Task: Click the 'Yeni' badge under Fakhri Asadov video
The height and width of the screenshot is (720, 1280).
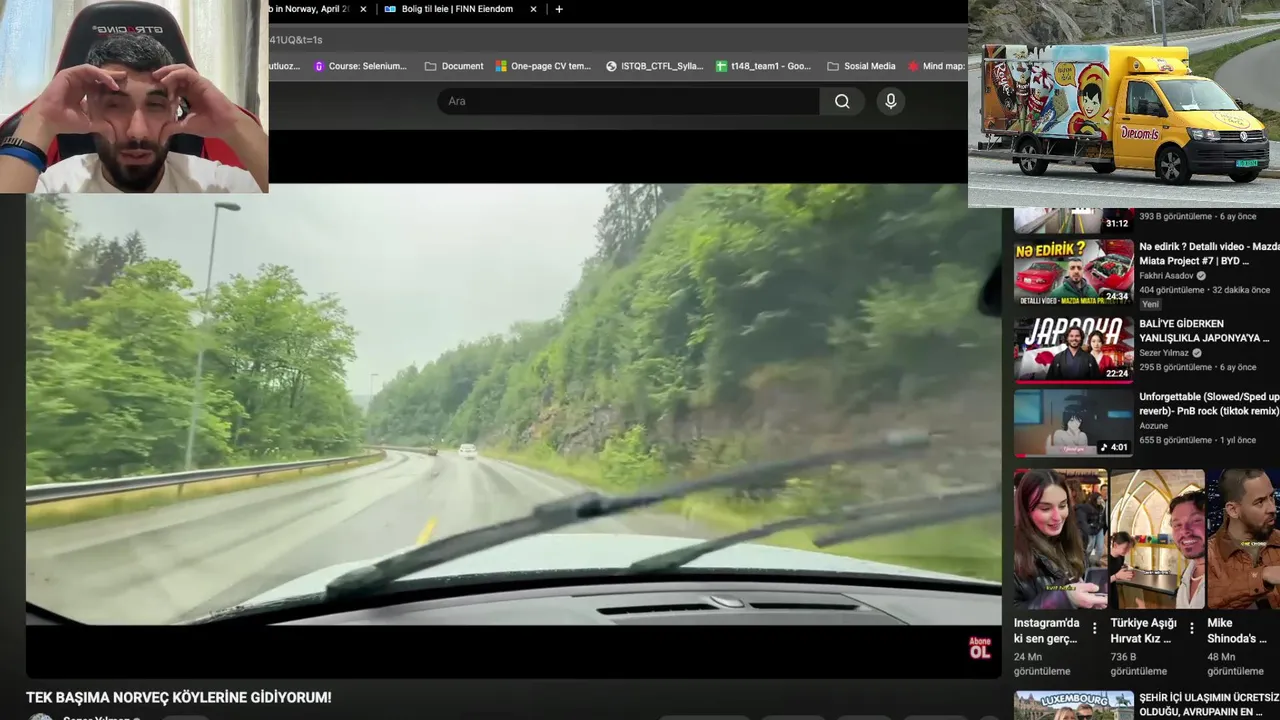Action: 1151,304
